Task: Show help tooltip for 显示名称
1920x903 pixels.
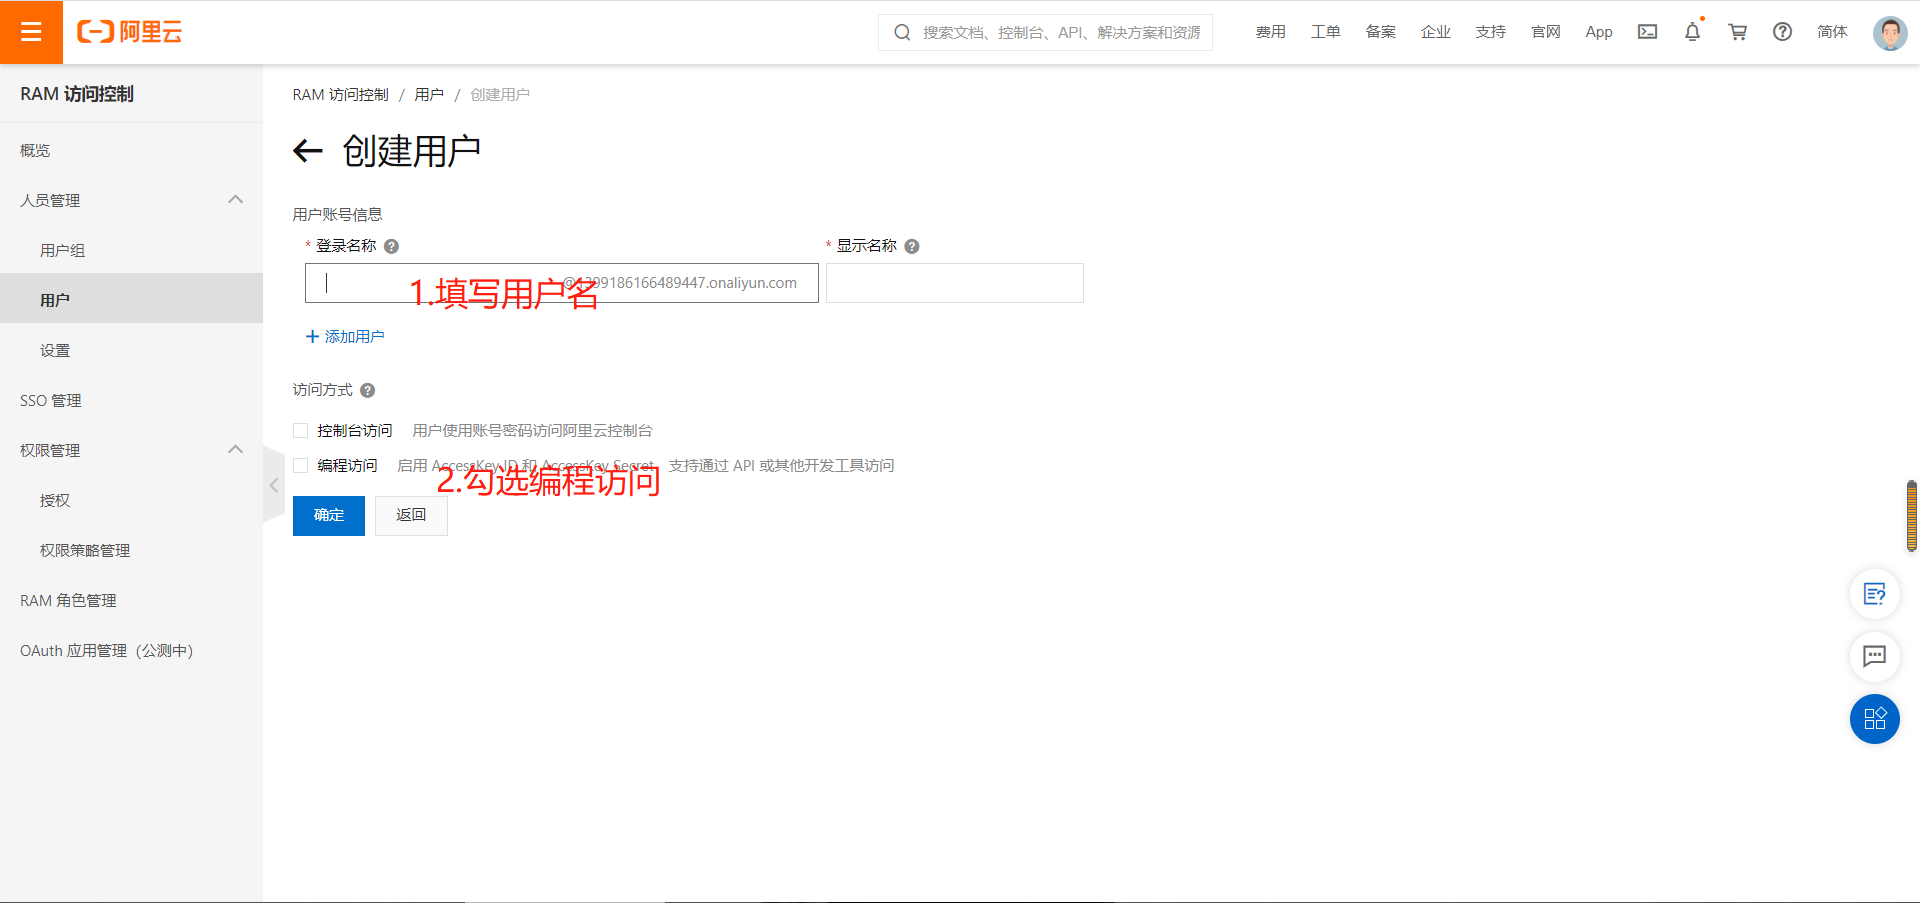Action: coord(912,246)
